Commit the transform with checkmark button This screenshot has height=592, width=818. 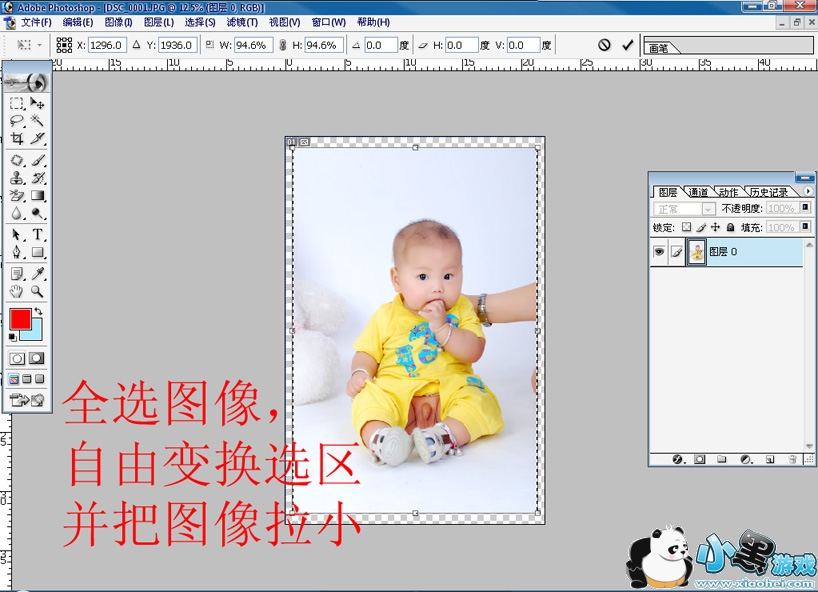[628, 45]
